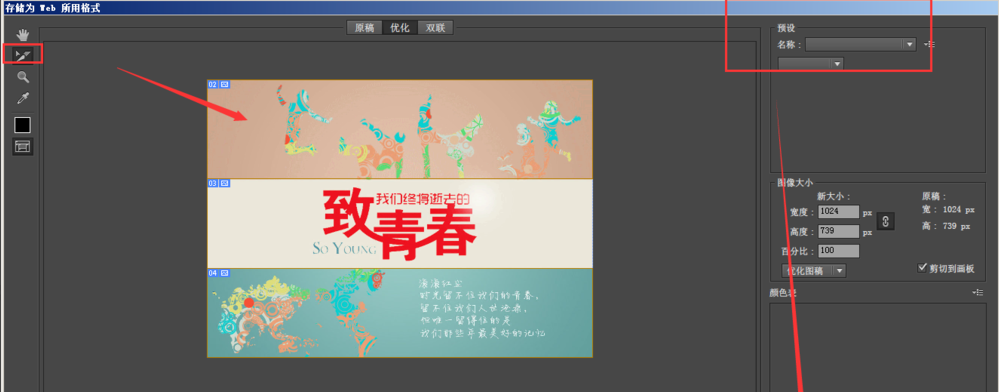Toggle slices visibility button
Viewport: 999px width, 392px height.
pos(23,147)
